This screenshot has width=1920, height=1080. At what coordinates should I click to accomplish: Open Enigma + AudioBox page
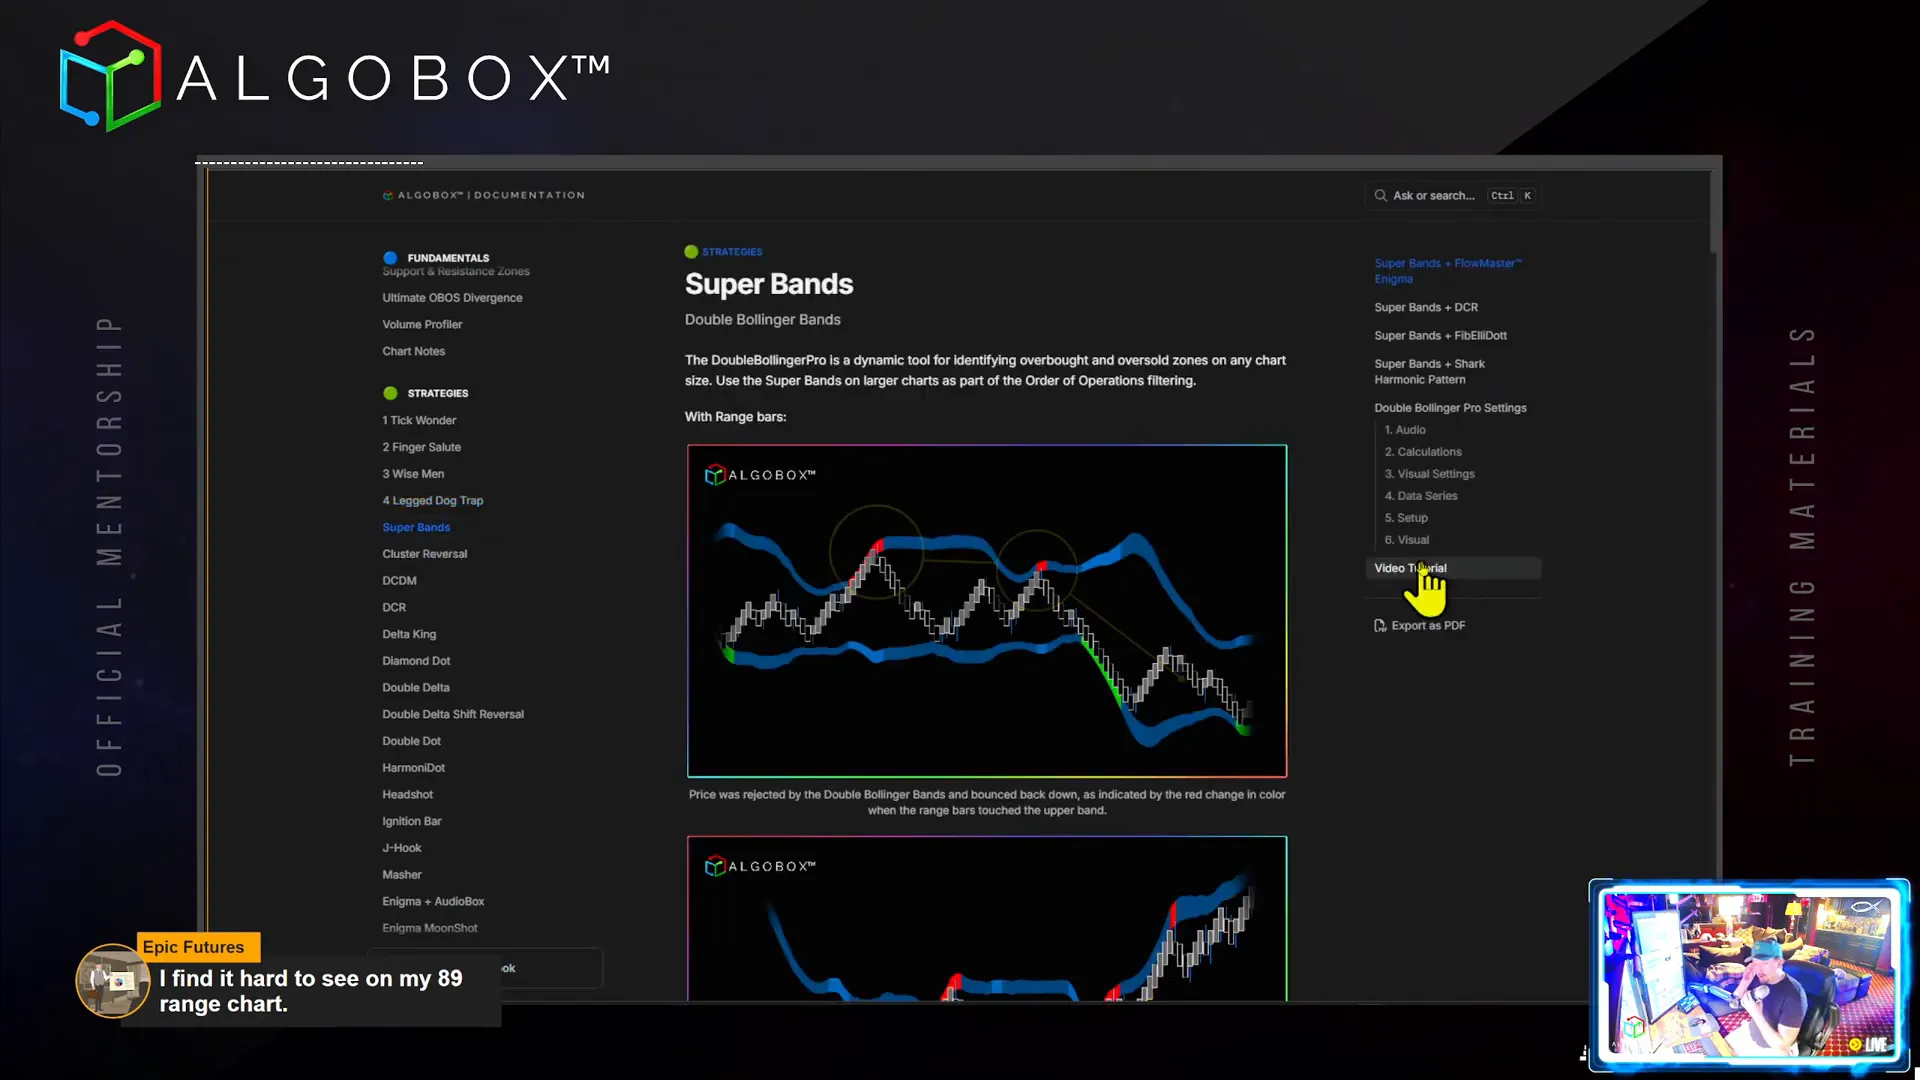(x=433, y=902)
